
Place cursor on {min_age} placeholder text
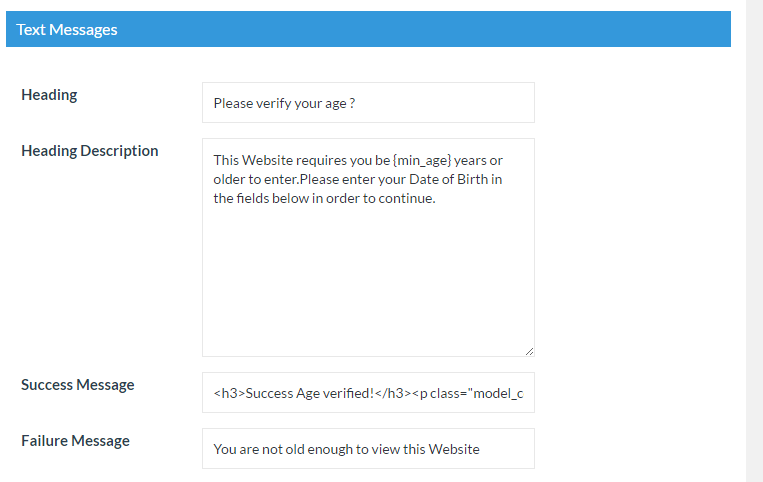tap(422, 160)
